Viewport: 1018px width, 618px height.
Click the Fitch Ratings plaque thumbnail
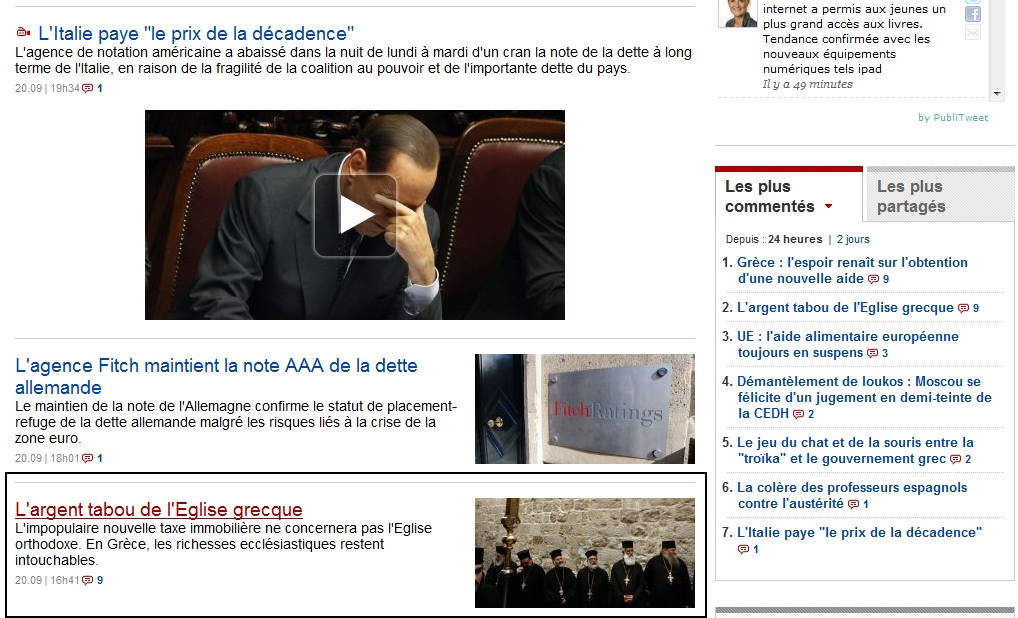(x=584, y=408)
